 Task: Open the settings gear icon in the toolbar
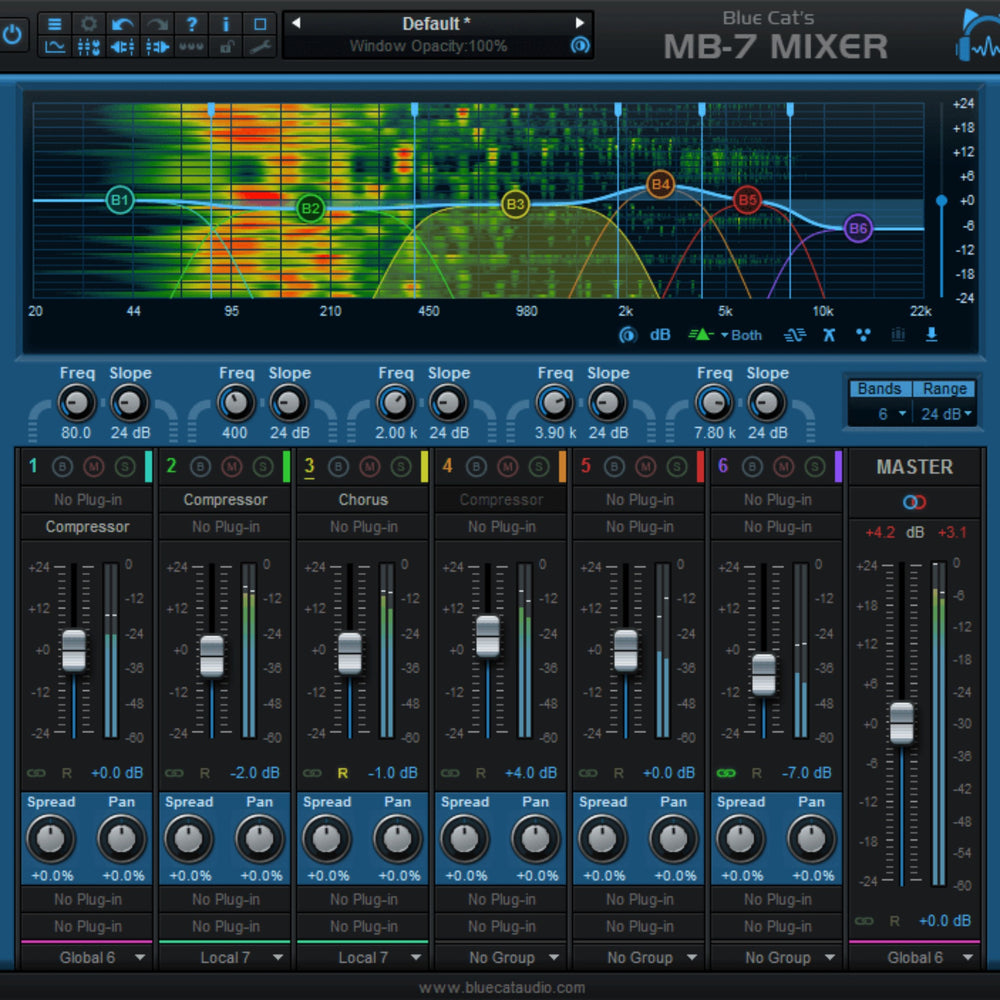click(x=87, y=23)
